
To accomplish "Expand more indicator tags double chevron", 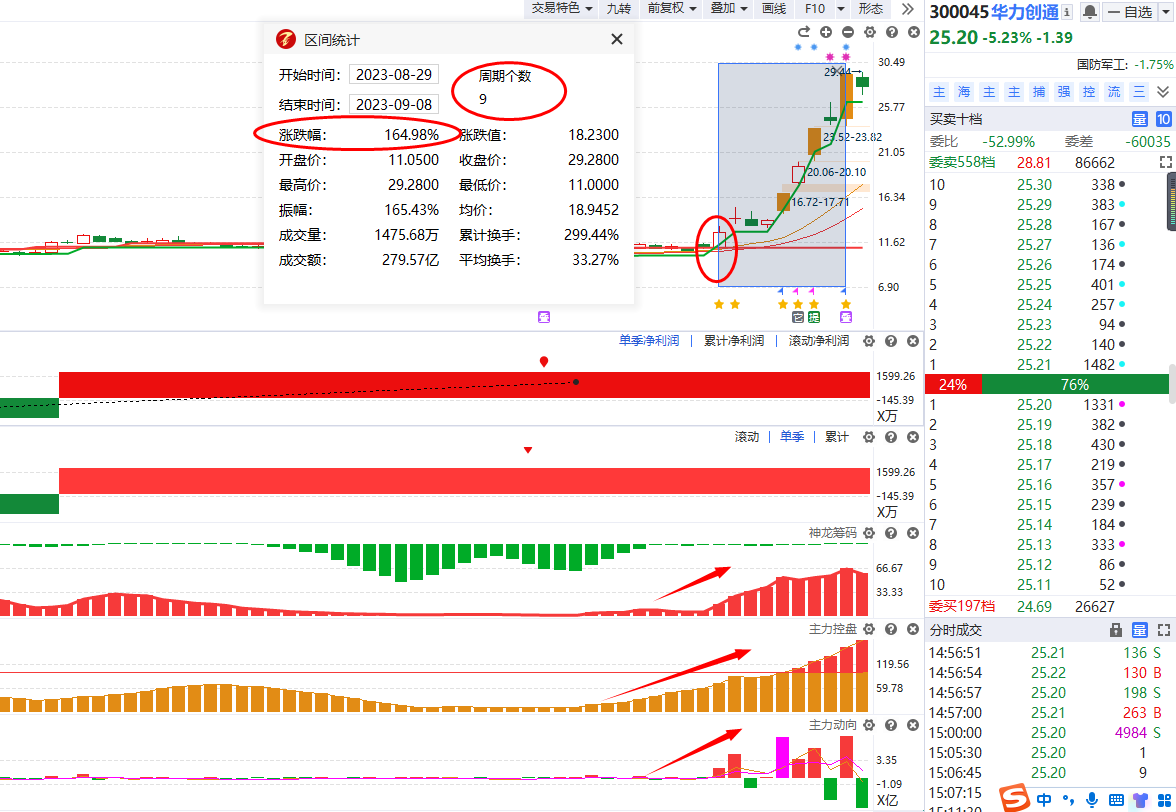I will [1163, 91].
